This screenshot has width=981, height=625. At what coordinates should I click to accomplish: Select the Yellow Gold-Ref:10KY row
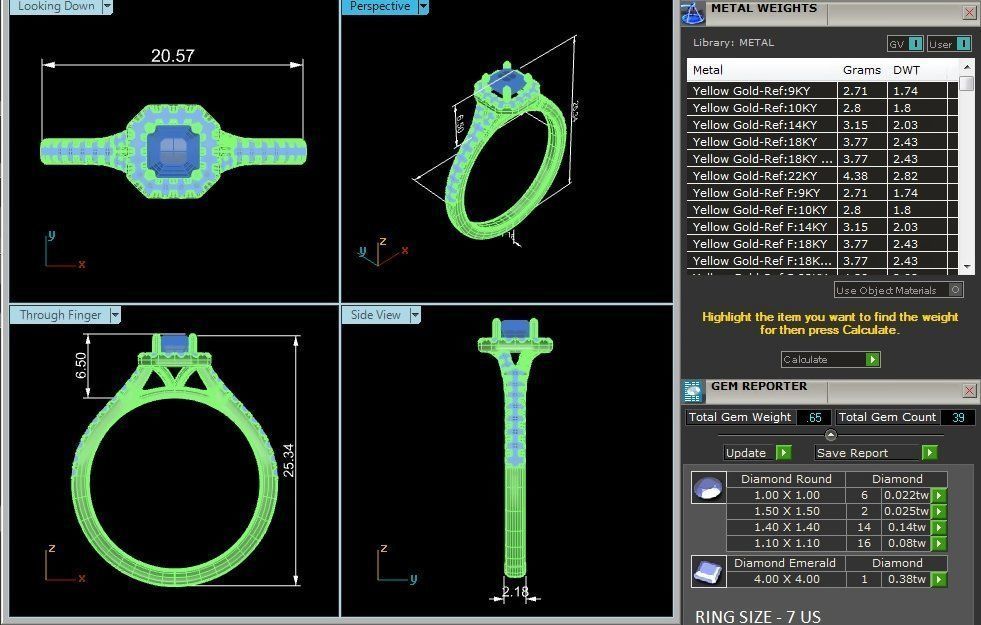pyautogui.click(x=822, y=108)
